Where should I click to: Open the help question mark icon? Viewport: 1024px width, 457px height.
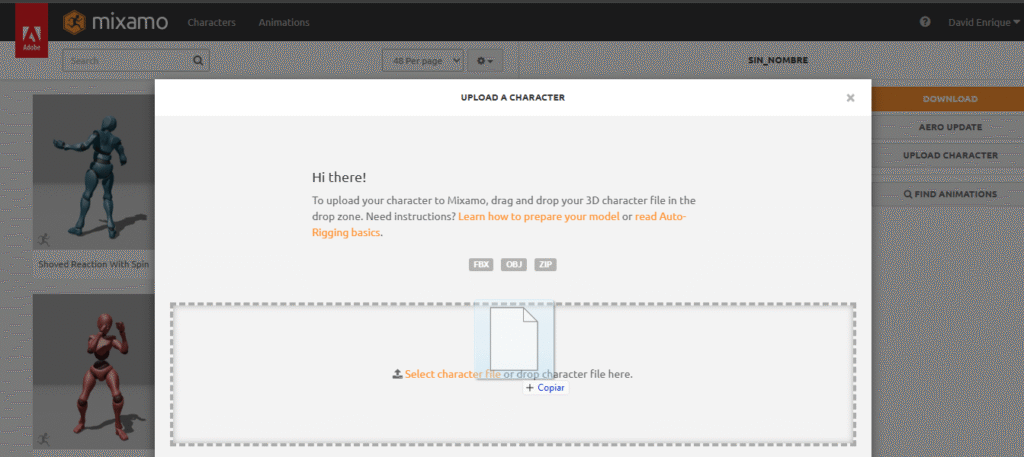click(925, 22)
